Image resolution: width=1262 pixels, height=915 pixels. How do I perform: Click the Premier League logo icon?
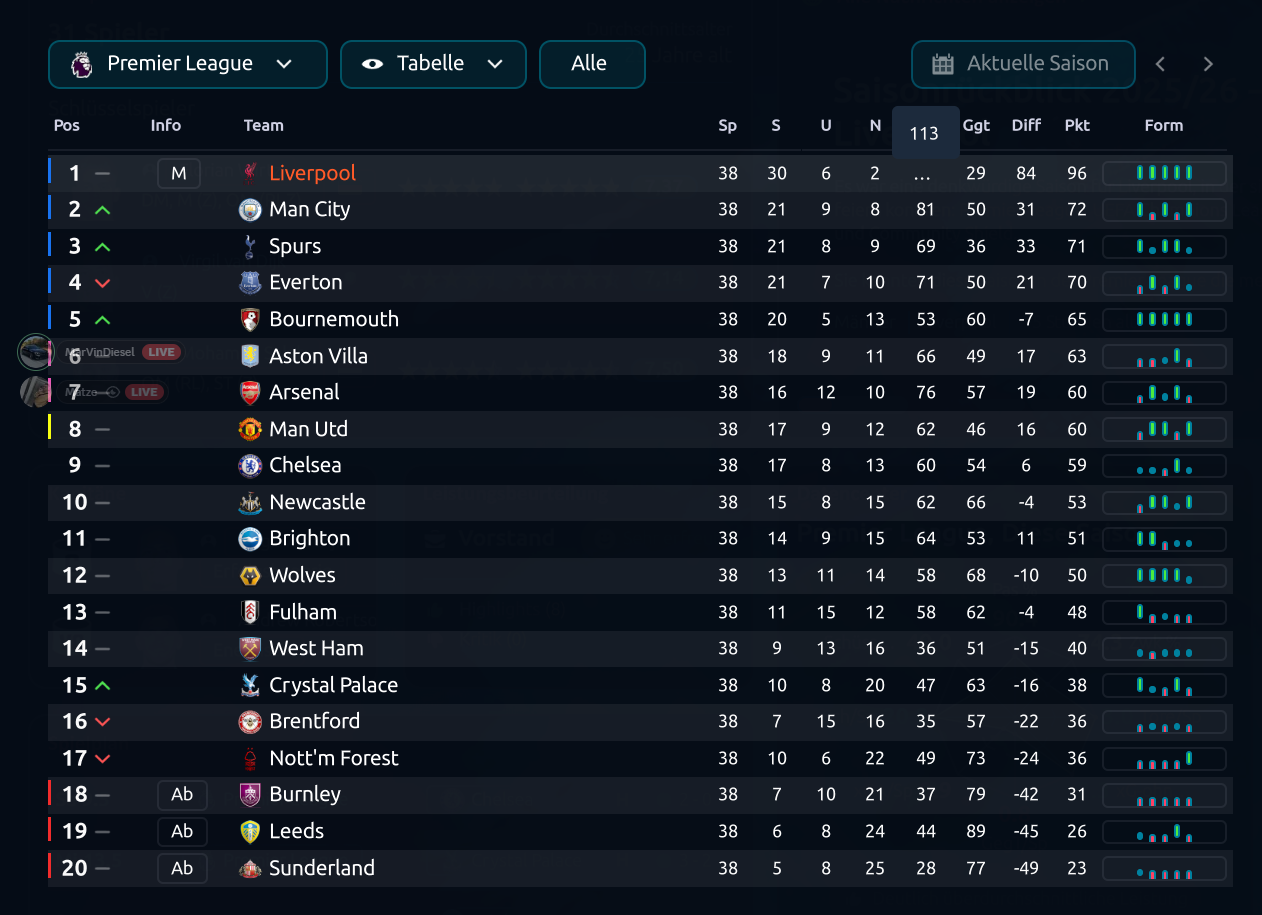click(x=82, y=64)
